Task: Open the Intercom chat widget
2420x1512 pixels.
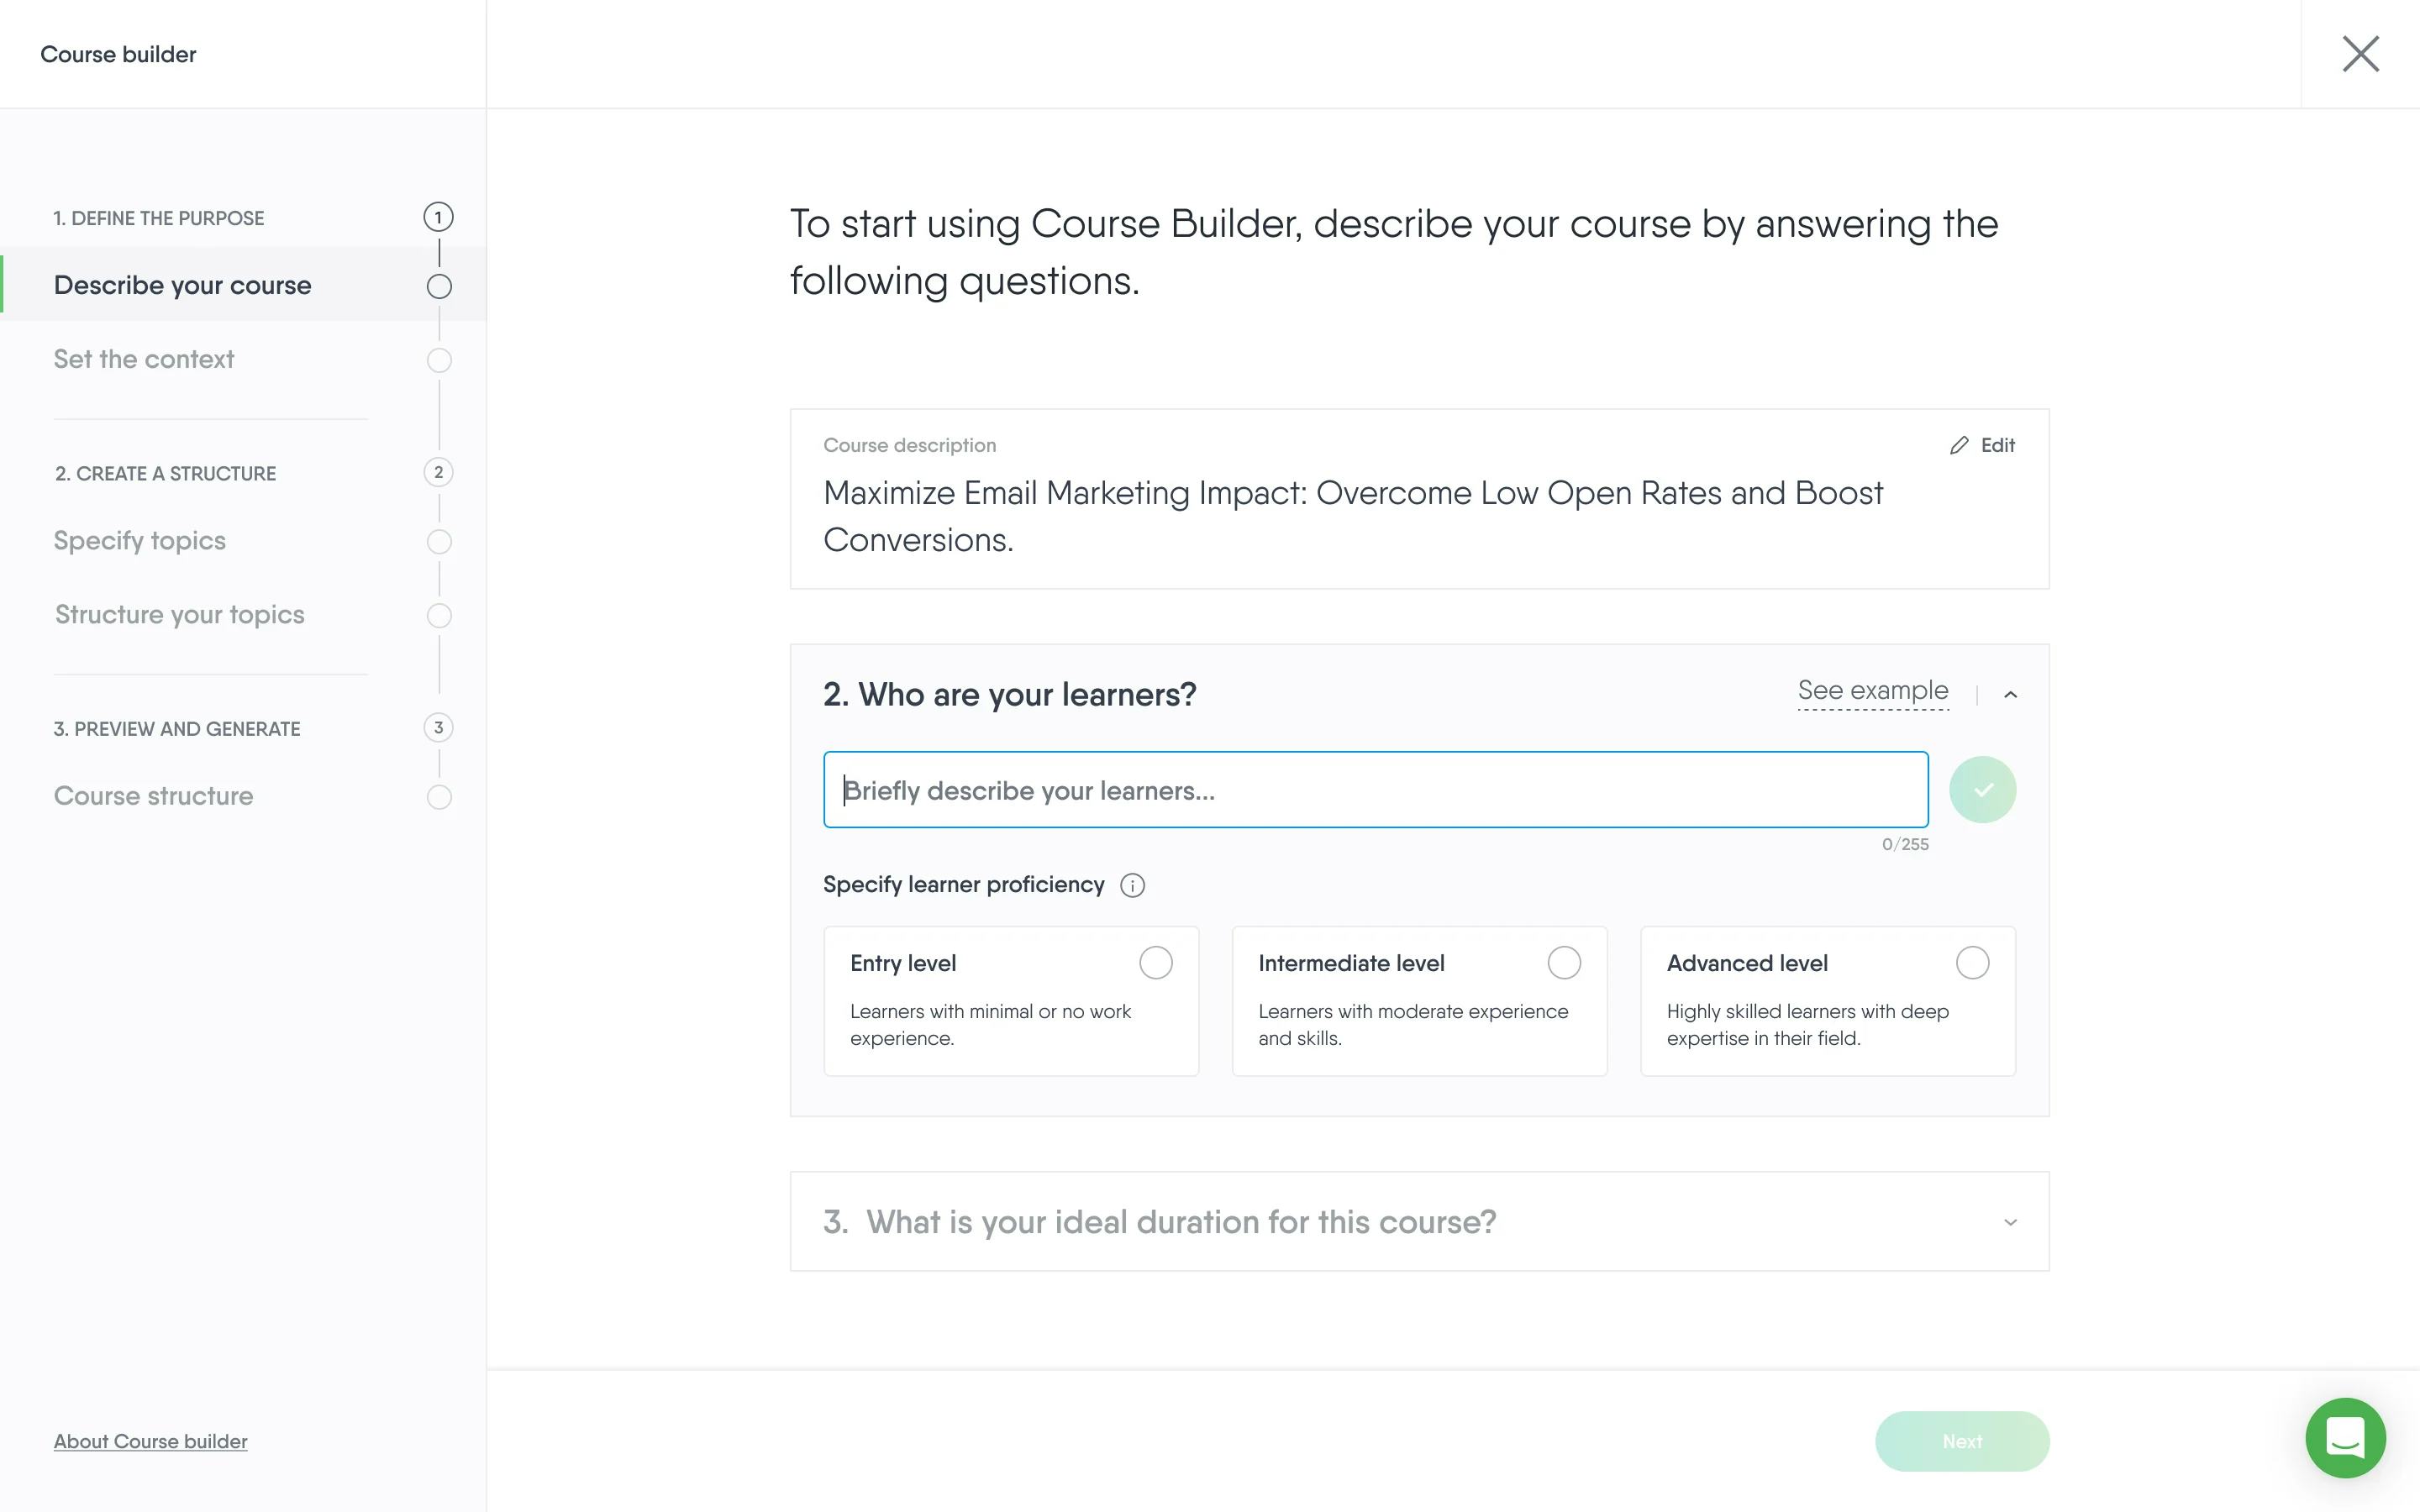Action: pos(2346,1438)
